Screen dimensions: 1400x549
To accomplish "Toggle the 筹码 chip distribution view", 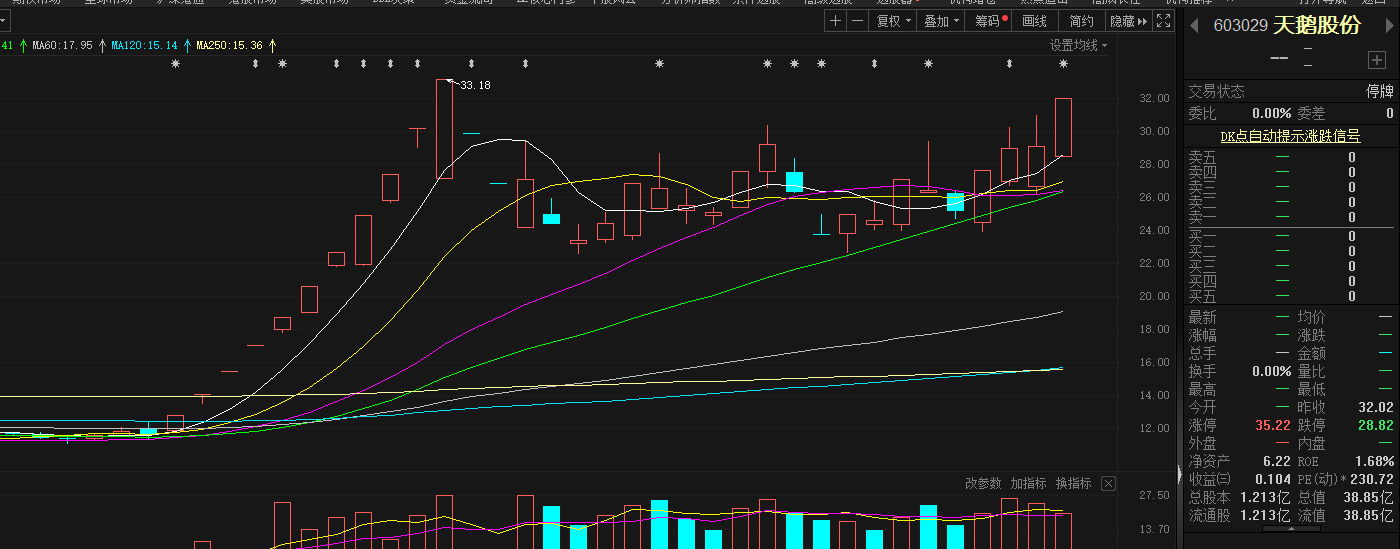I will coord(990,21).
